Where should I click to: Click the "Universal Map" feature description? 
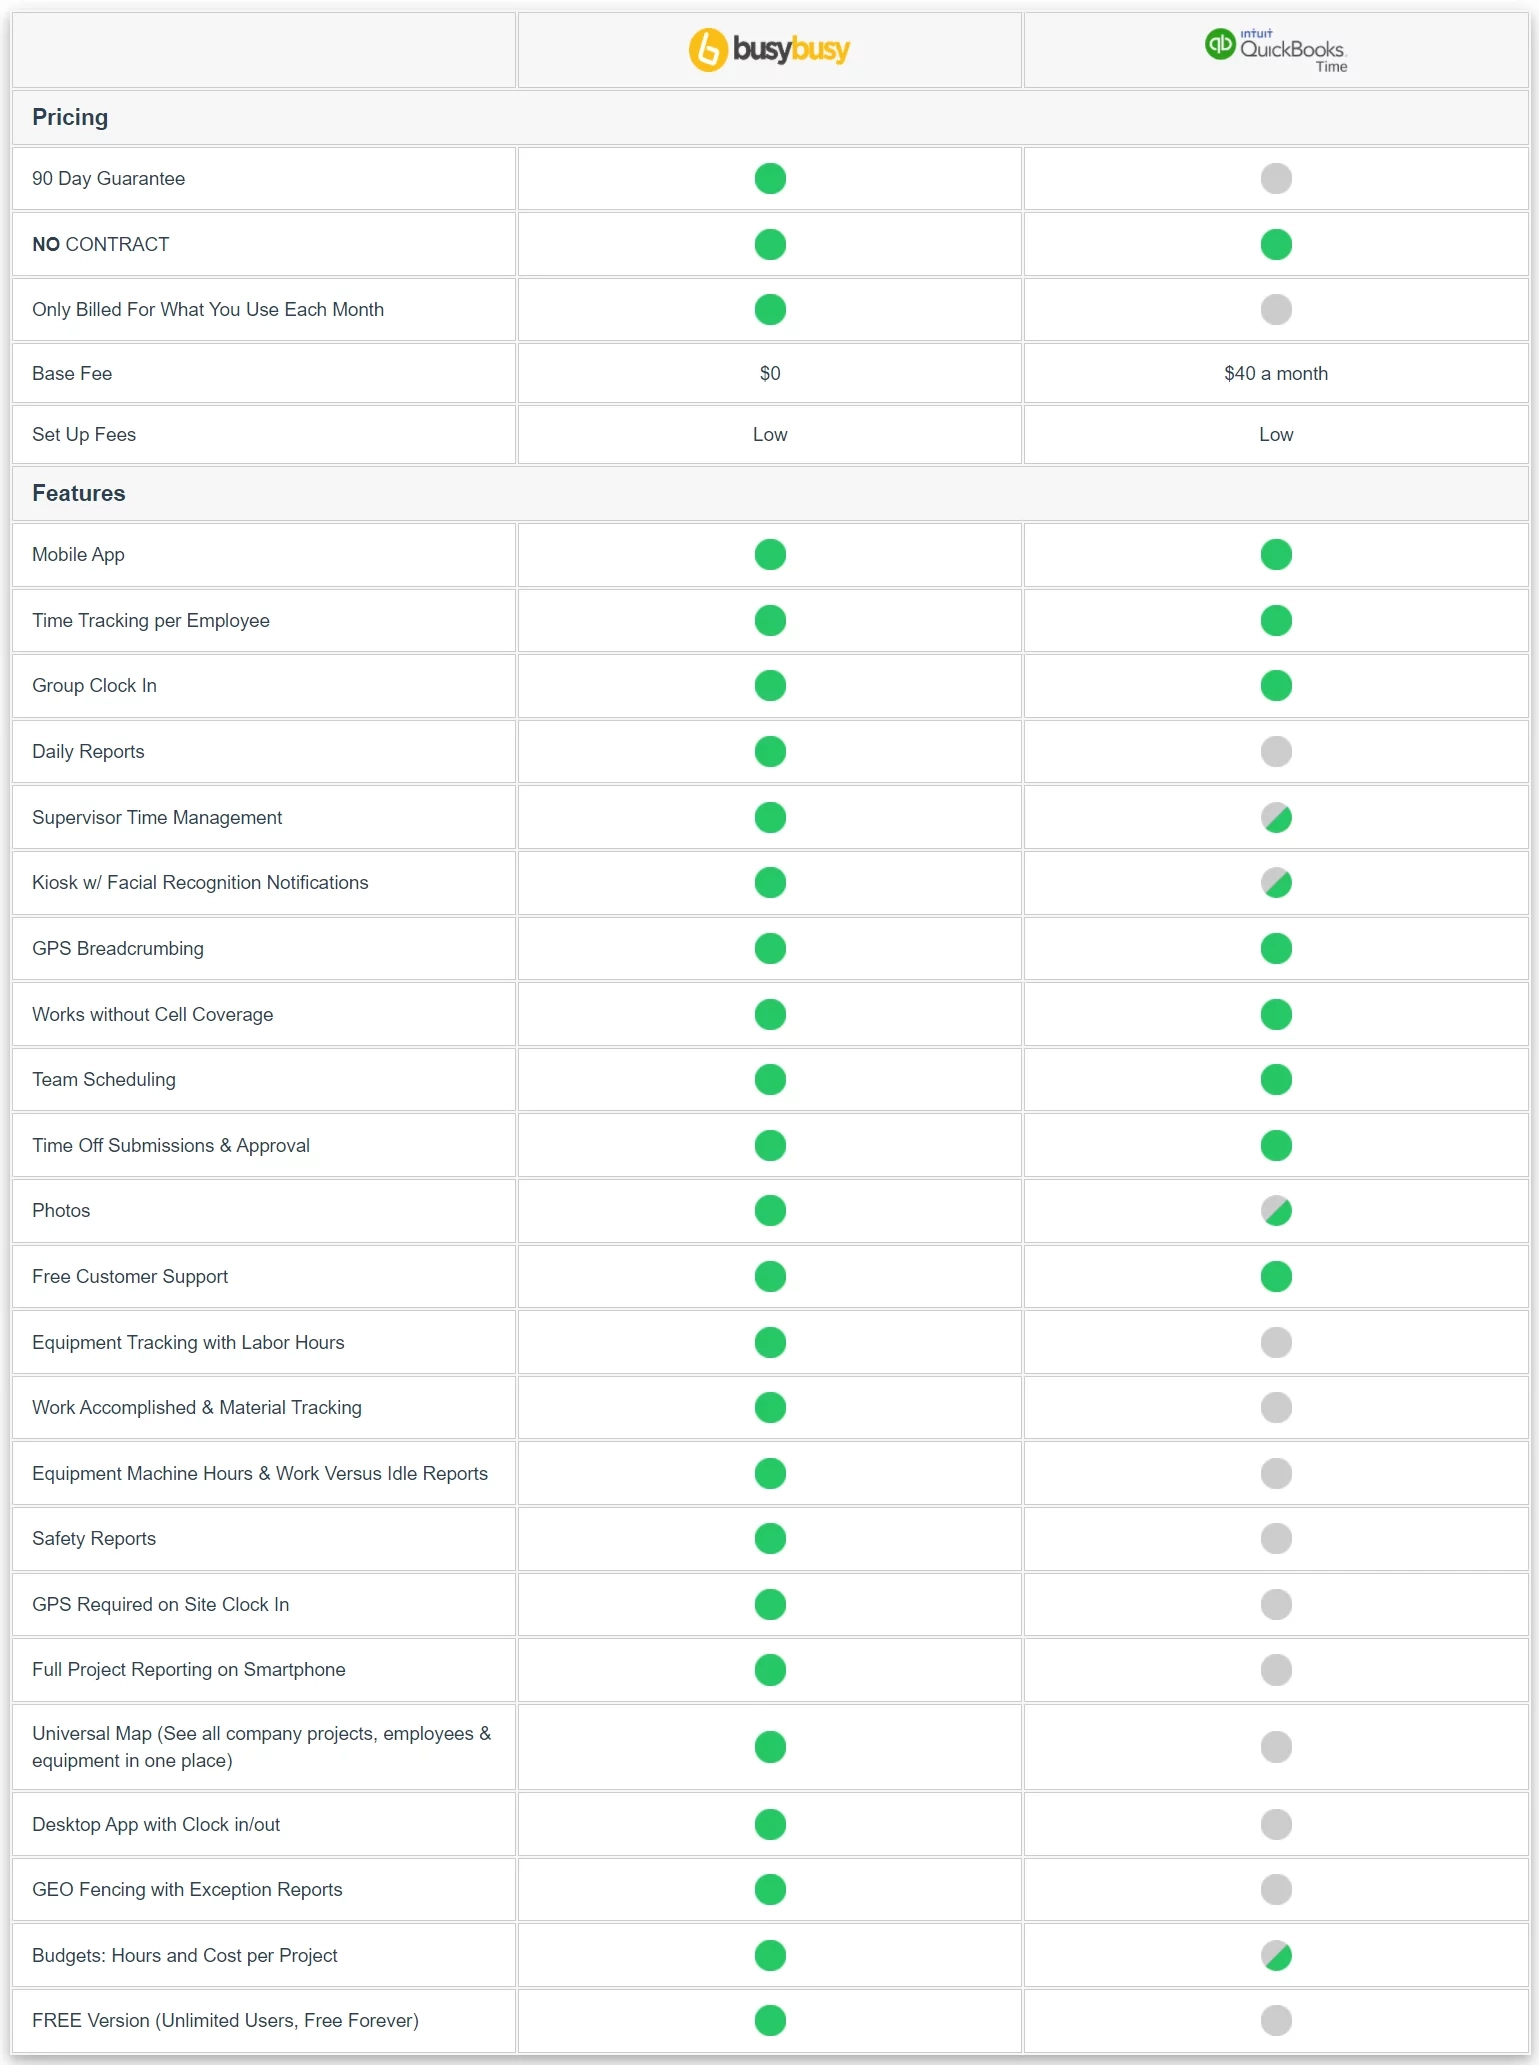[x=261, y=1747]
